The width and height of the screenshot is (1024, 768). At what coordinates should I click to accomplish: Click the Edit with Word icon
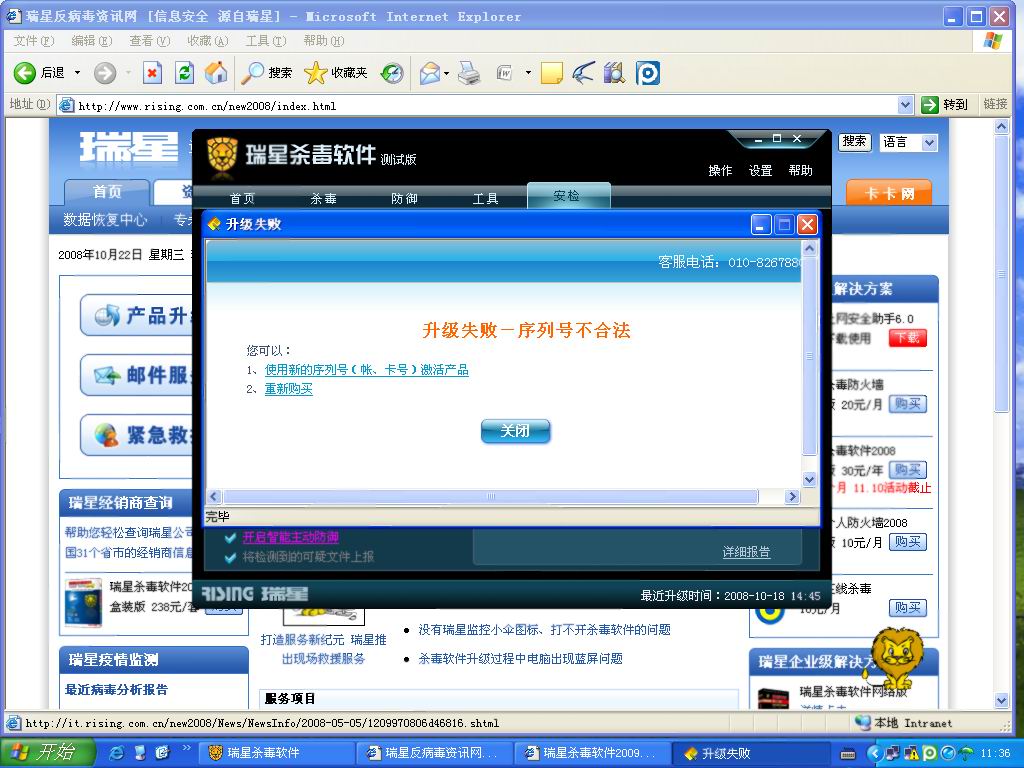click(x=504, y=72)
